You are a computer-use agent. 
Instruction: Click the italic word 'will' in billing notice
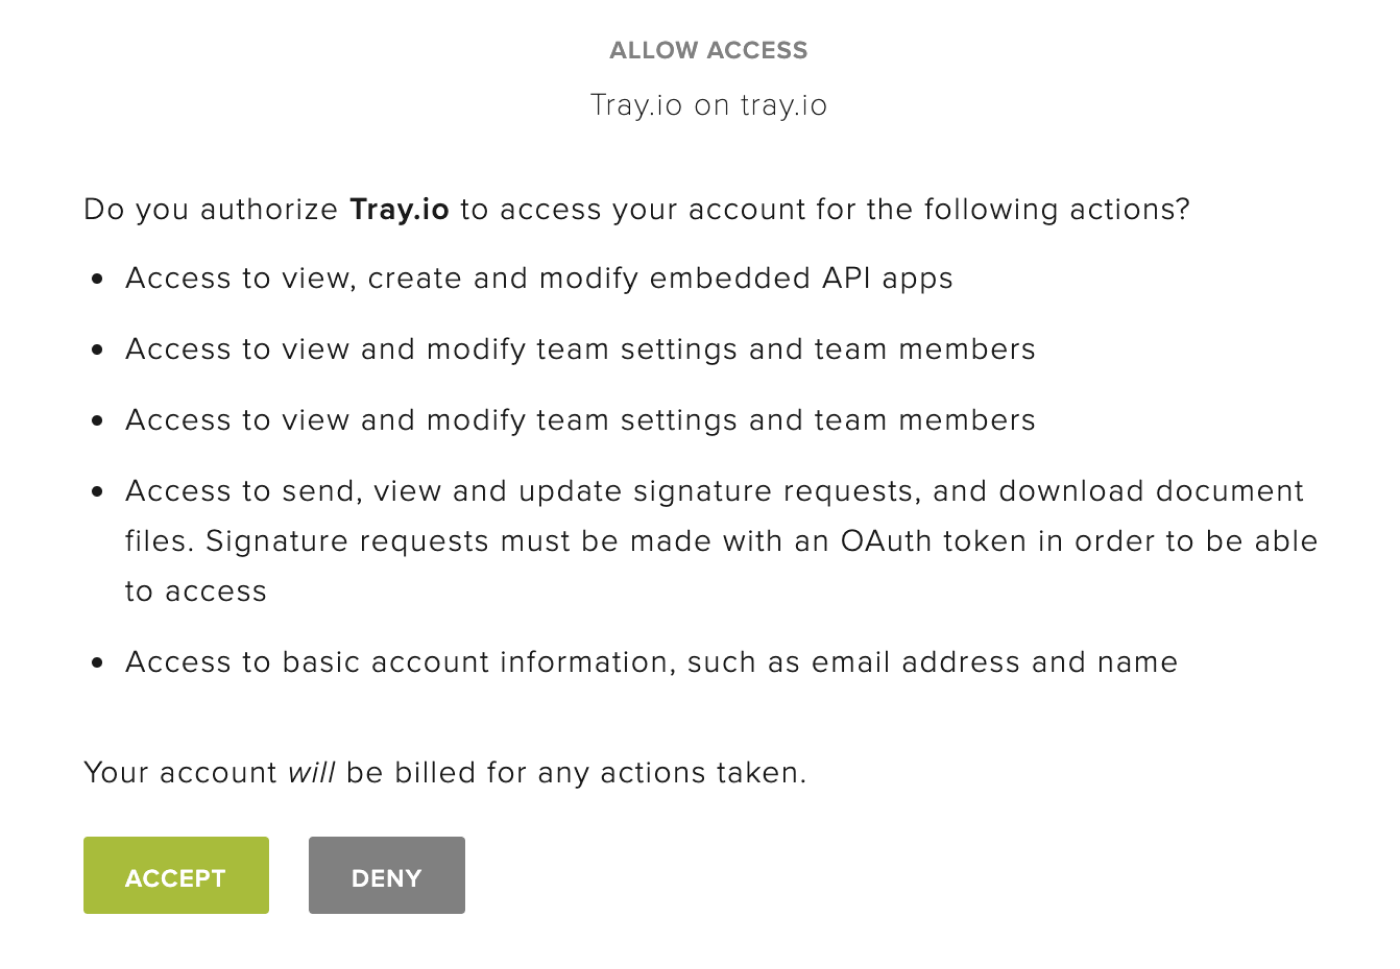pos(311,772)
